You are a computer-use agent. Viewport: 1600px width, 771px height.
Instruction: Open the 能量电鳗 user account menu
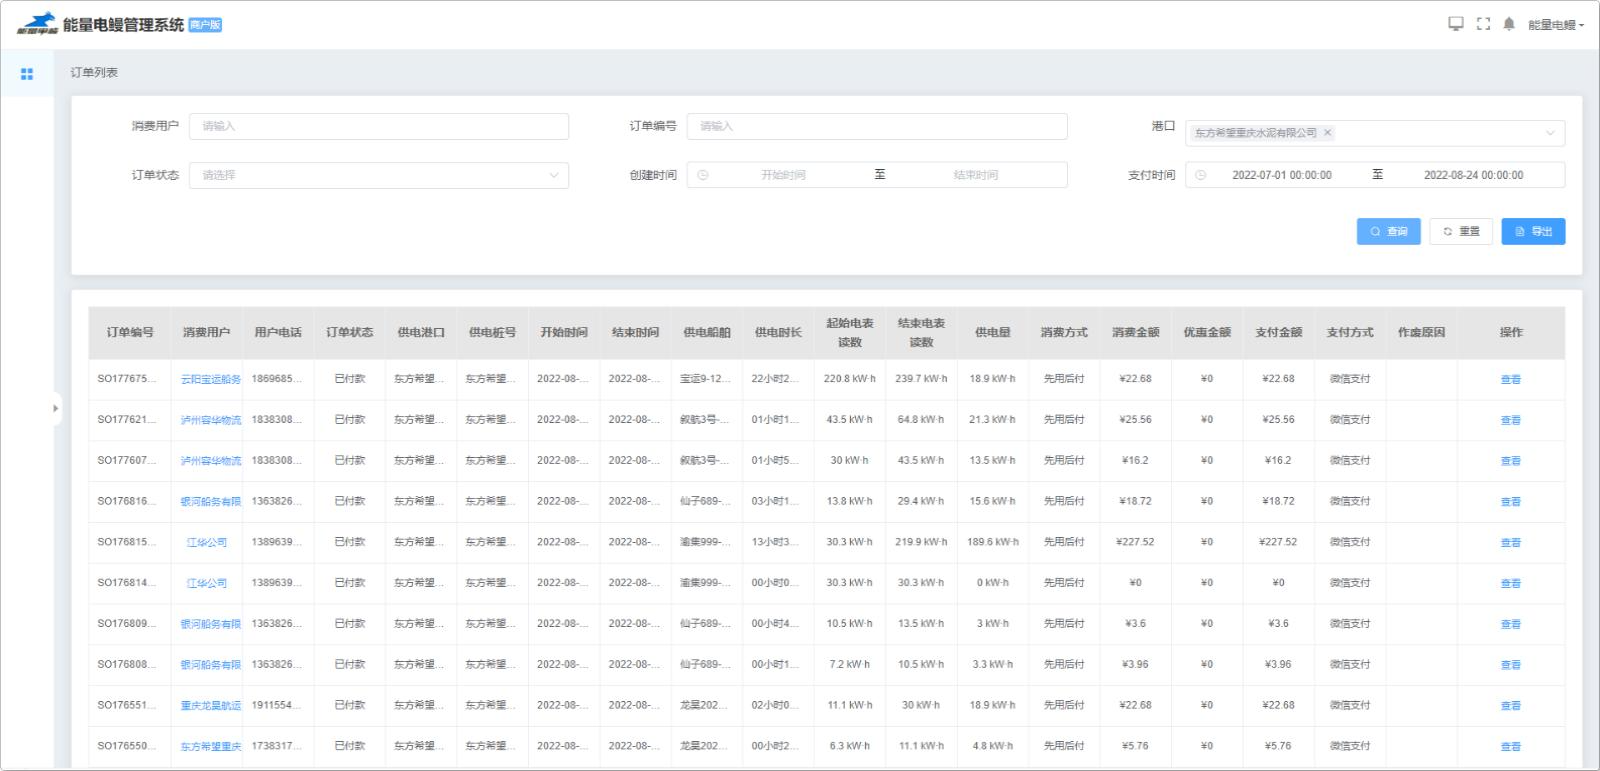click(x=1555, y=25)
